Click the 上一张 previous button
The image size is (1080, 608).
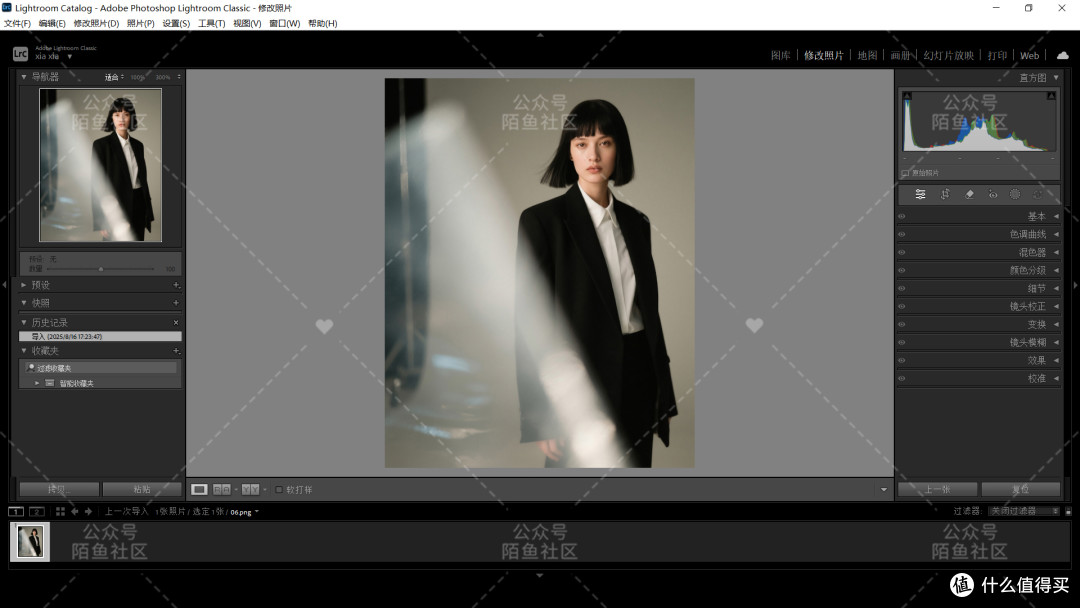tap(937, 490)
